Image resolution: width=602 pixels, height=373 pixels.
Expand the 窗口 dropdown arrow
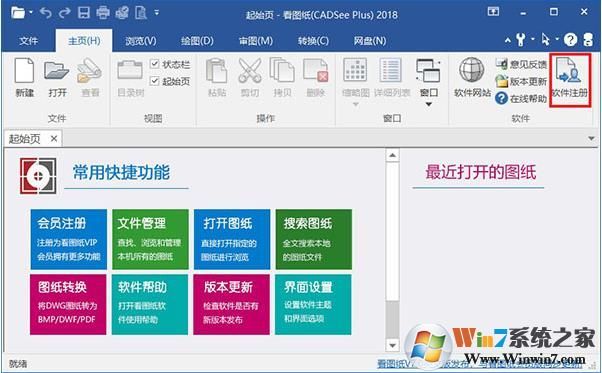(428, 104)
